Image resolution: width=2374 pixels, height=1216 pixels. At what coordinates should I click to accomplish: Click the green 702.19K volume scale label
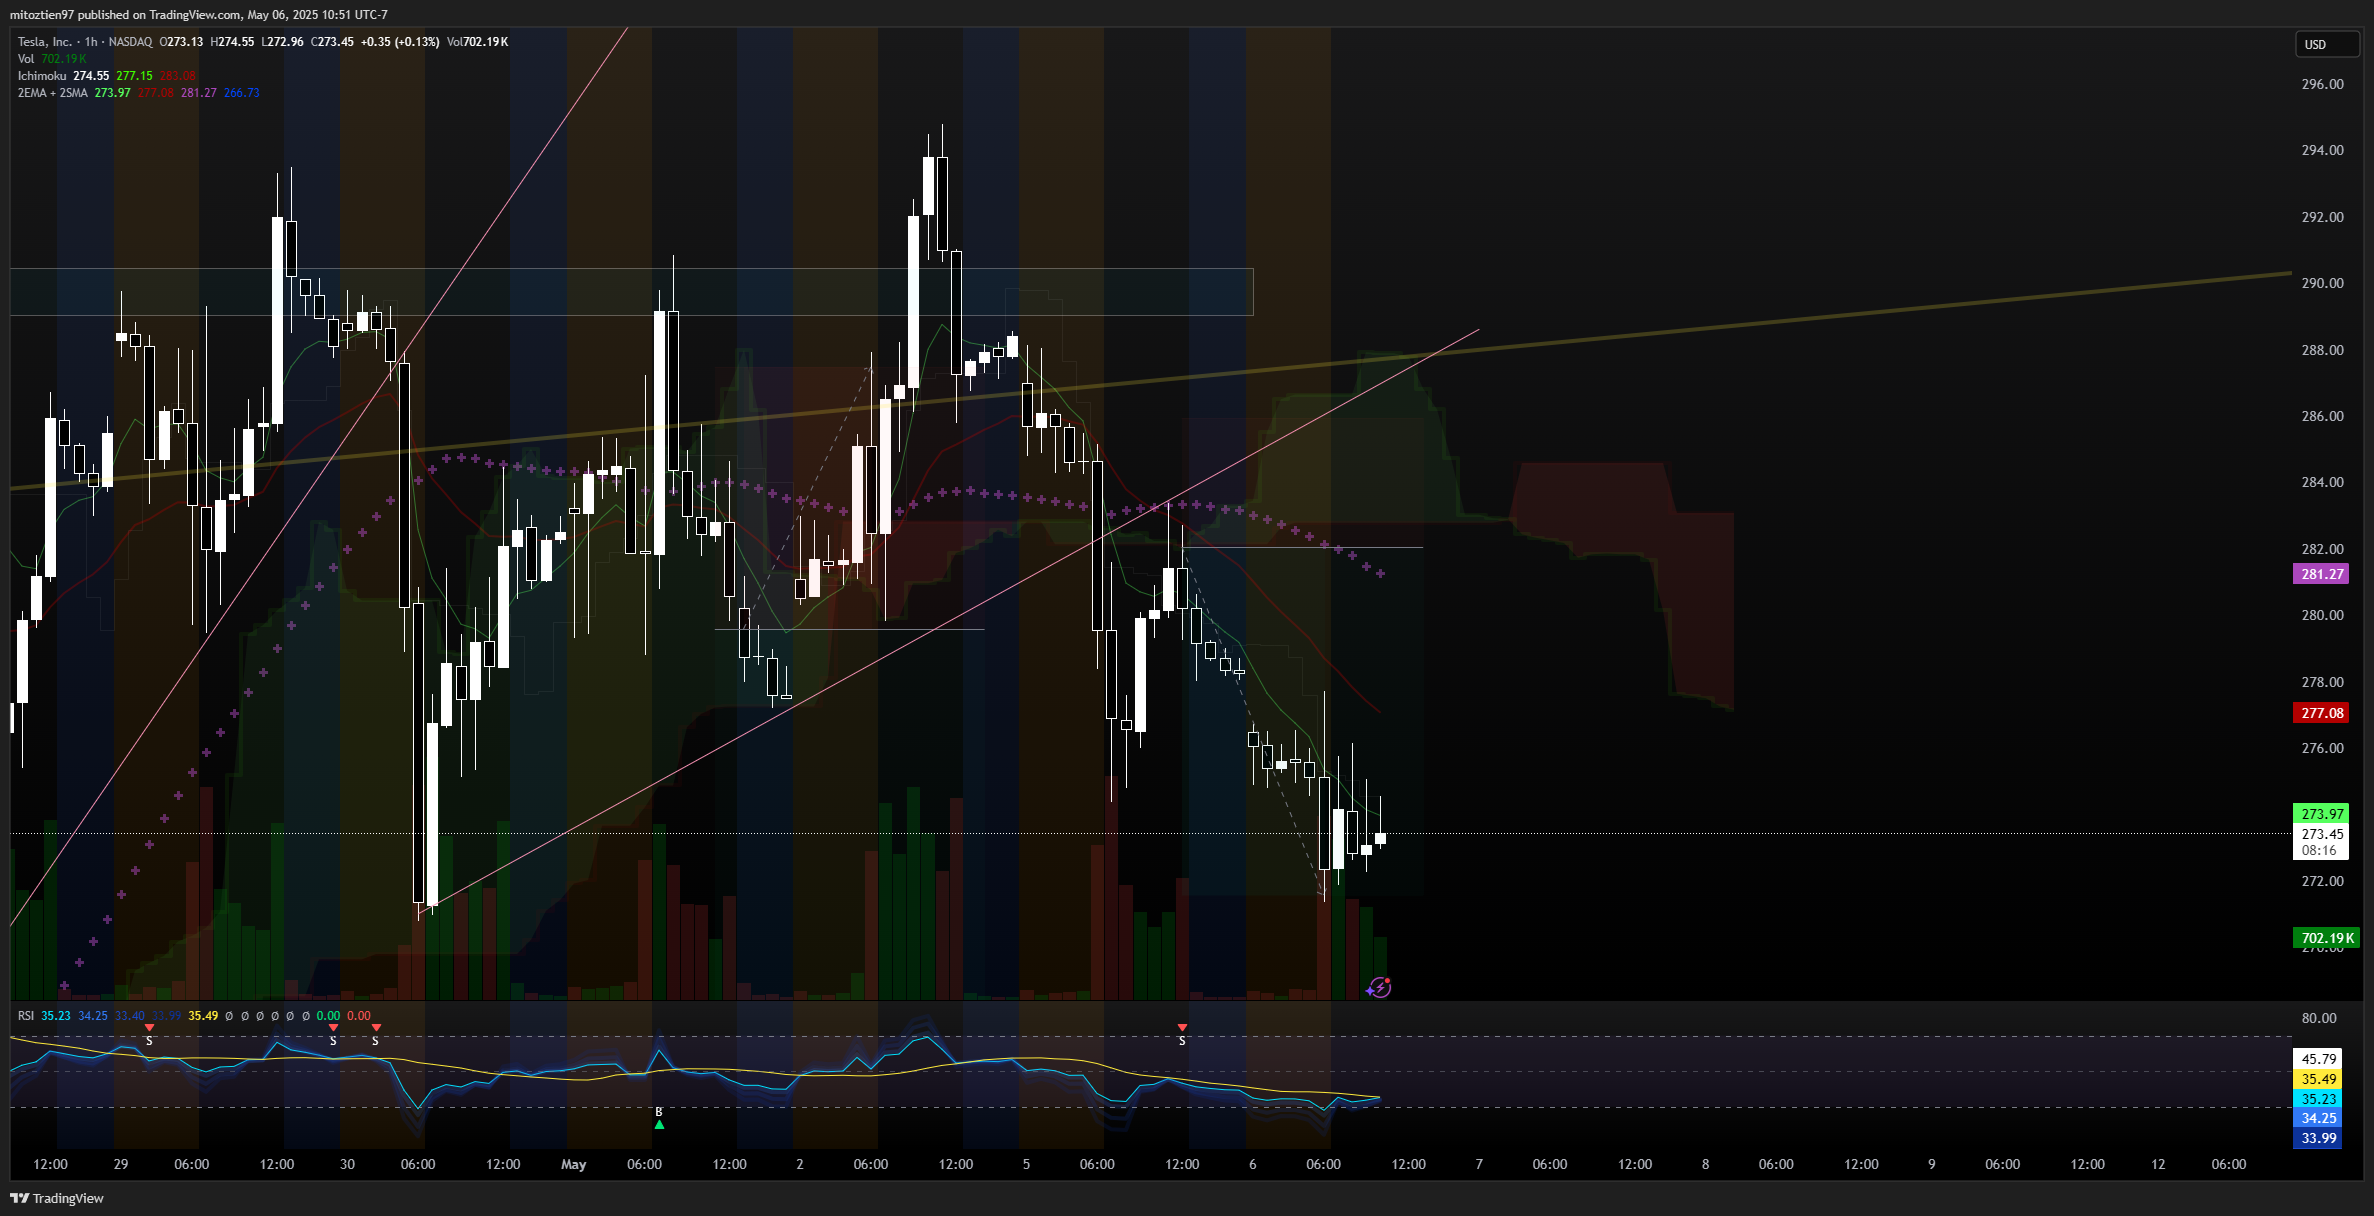click(x=2327, y=938)
